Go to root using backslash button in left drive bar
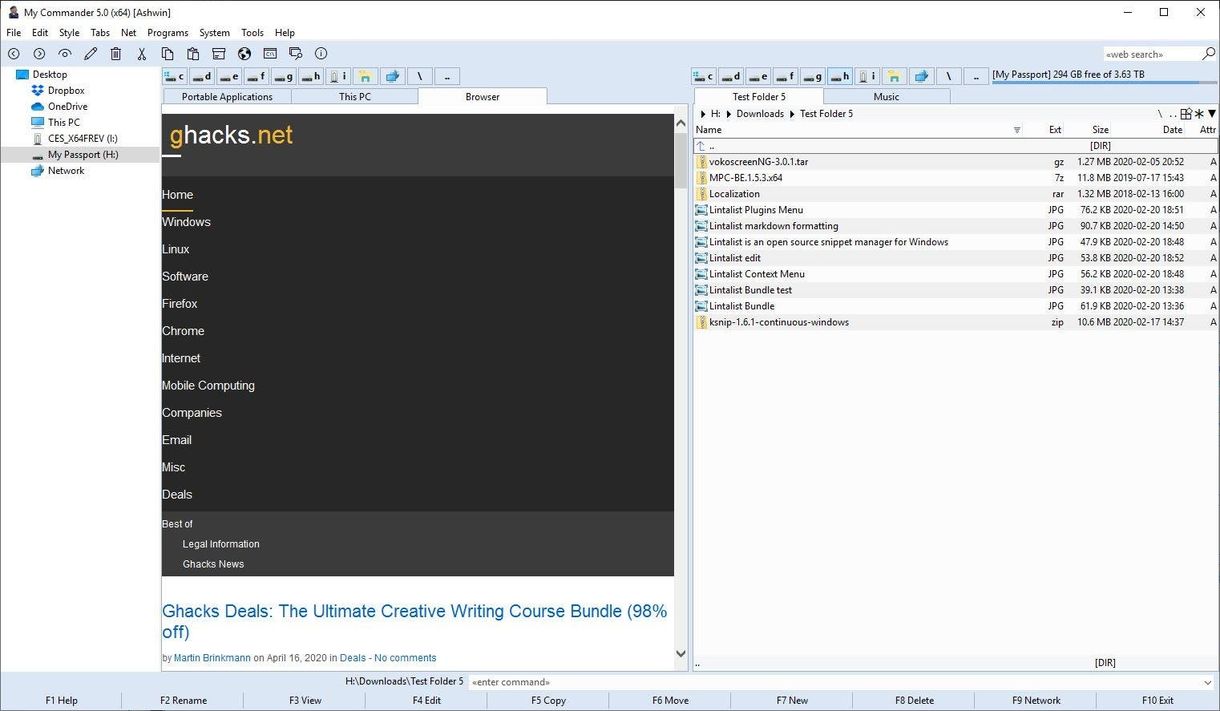The width and height of the screenshot is (1220, 711). click(420, 76)
